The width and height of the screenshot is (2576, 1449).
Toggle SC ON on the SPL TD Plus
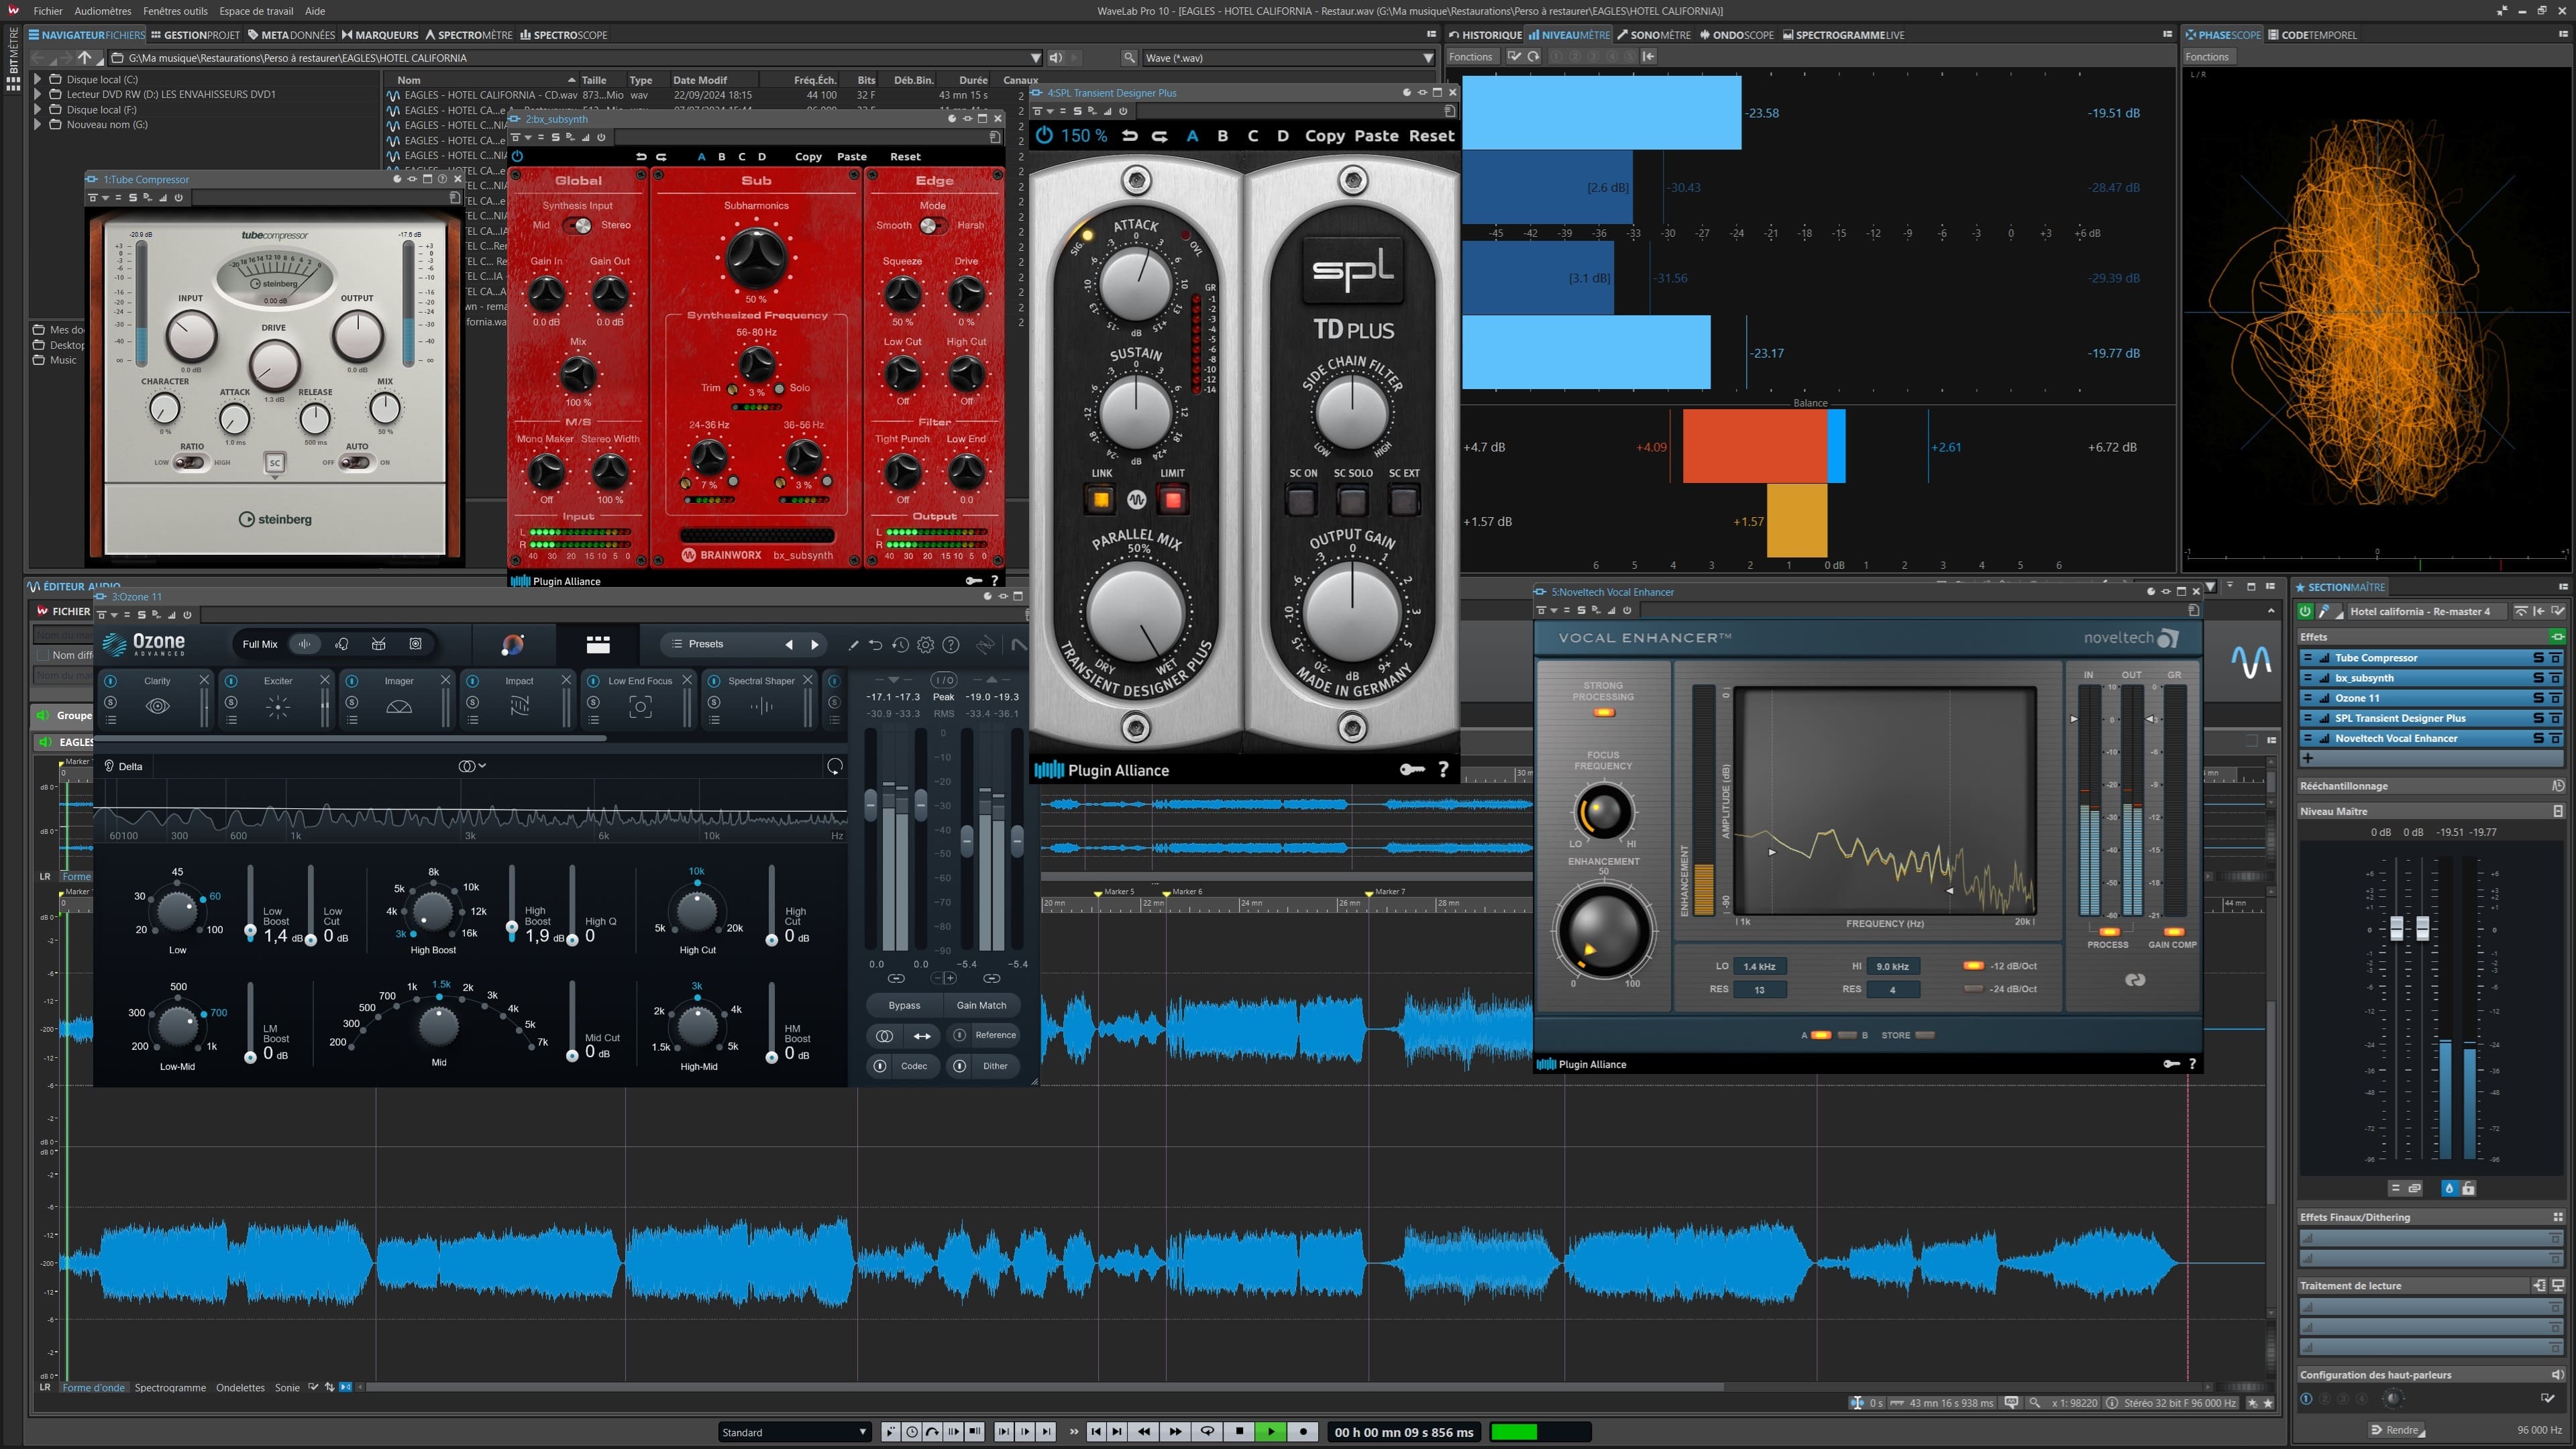[x=1302, y=500]
